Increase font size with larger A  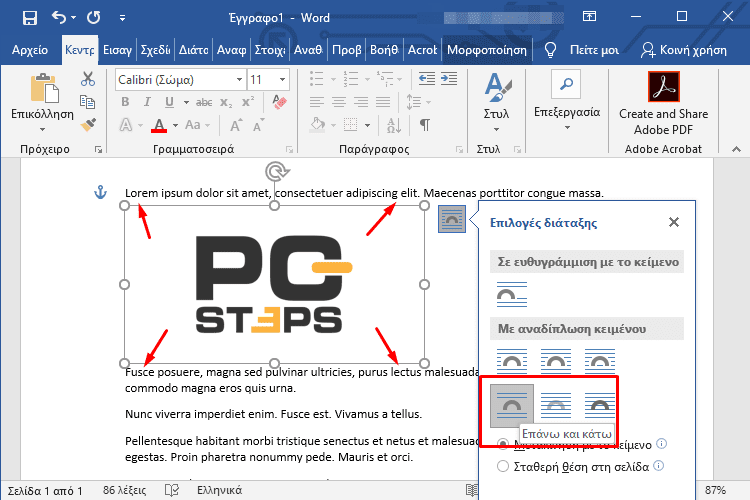(x=236, y=125)
